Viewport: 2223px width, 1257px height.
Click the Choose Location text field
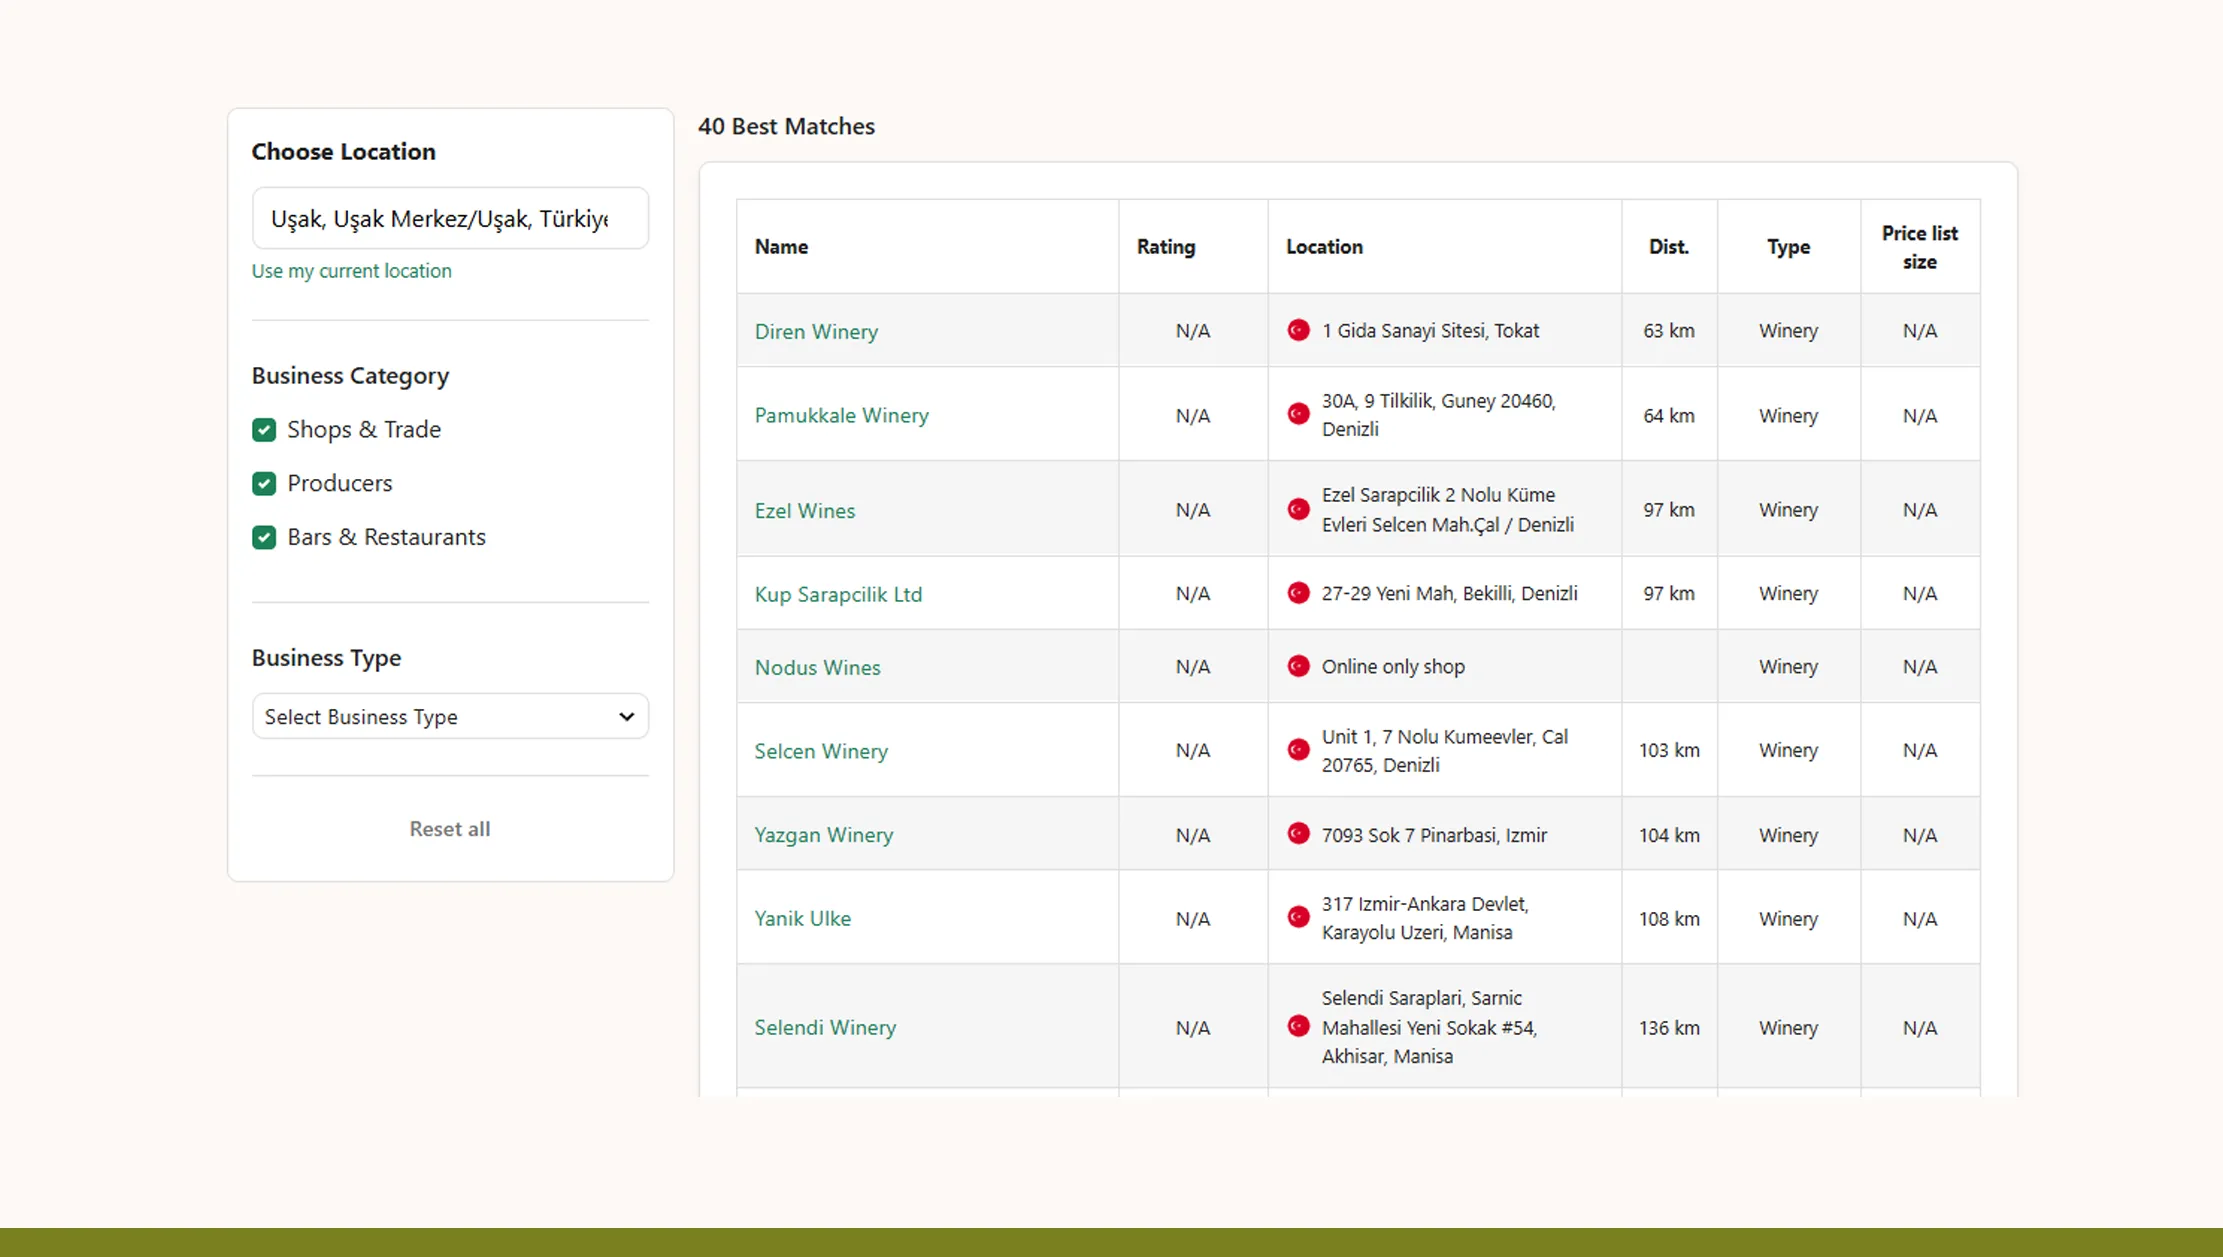tap(450, 219)
